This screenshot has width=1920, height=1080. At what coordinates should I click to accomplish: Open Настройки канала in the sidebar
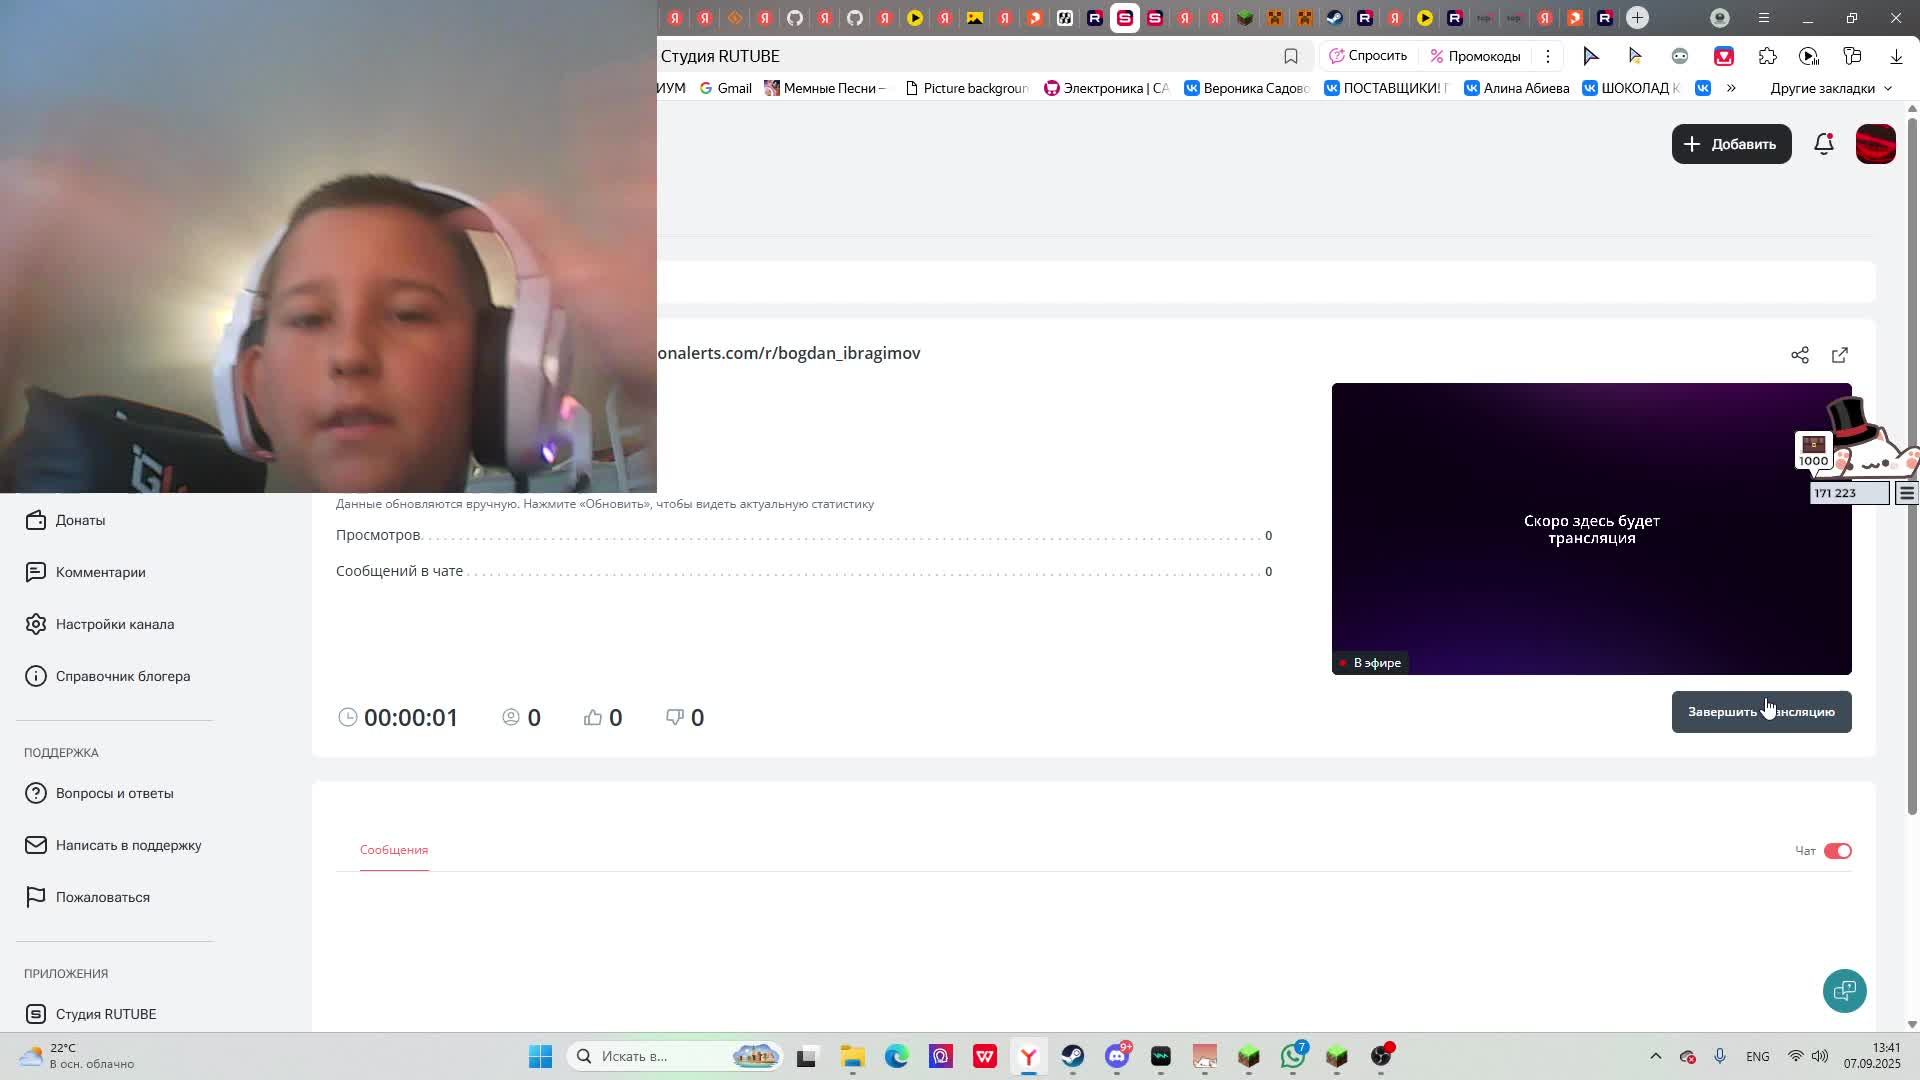click(x=114, y=624)
